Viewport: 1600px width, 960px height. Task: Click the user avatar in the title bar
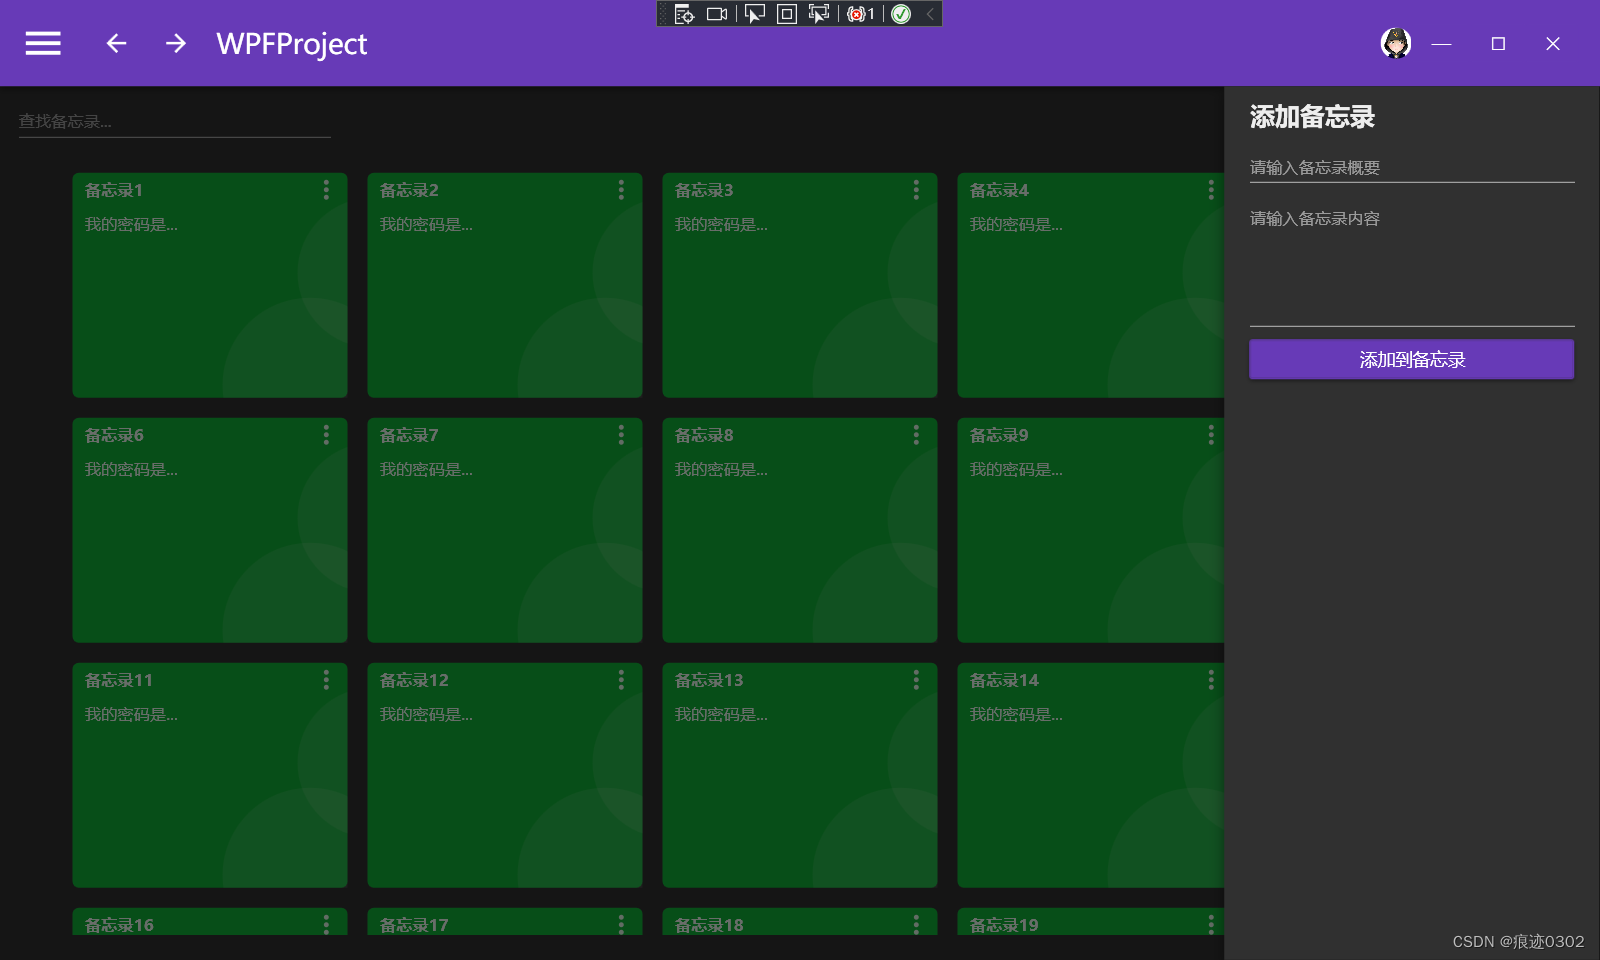point(1396,43)
